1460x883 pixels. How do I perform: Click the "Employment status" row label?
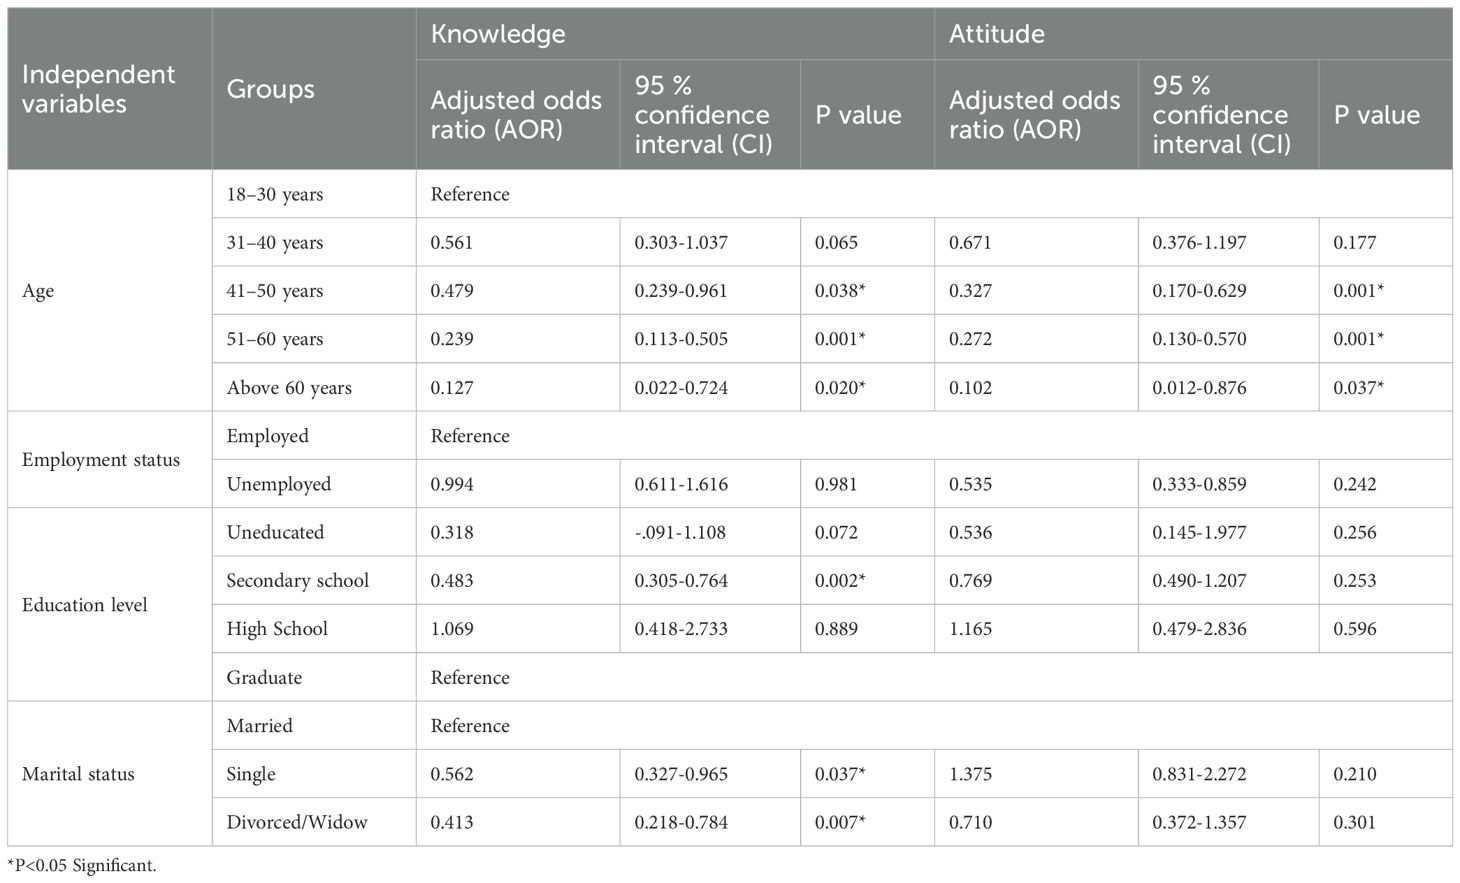pos(101,460)
